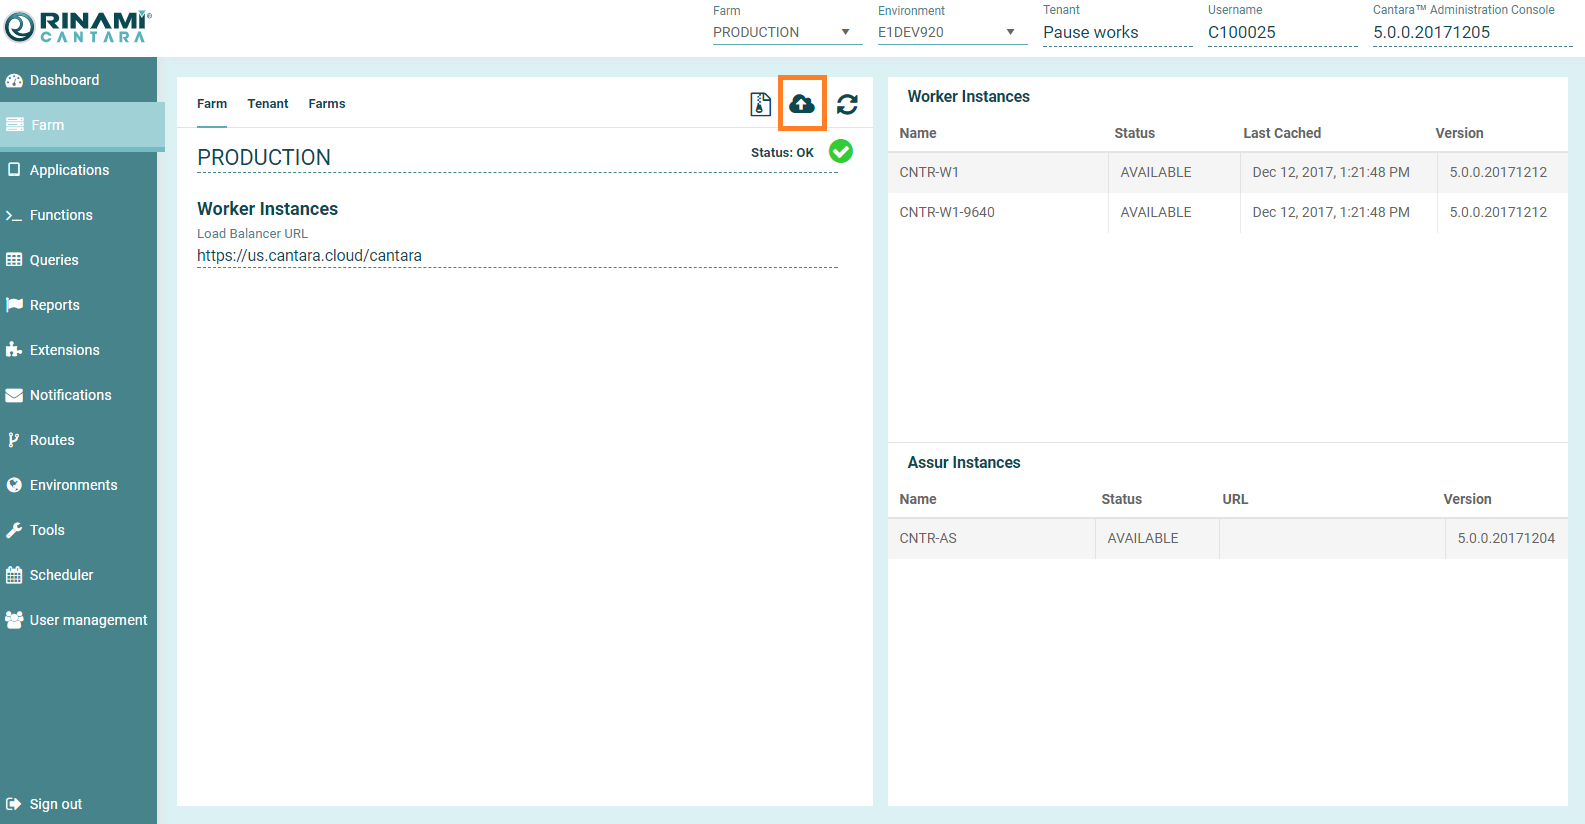Click the green status OK checkmark
The width and height of the screenshot is (1585, 824).
pyautogui.click(x=841, y=151)
